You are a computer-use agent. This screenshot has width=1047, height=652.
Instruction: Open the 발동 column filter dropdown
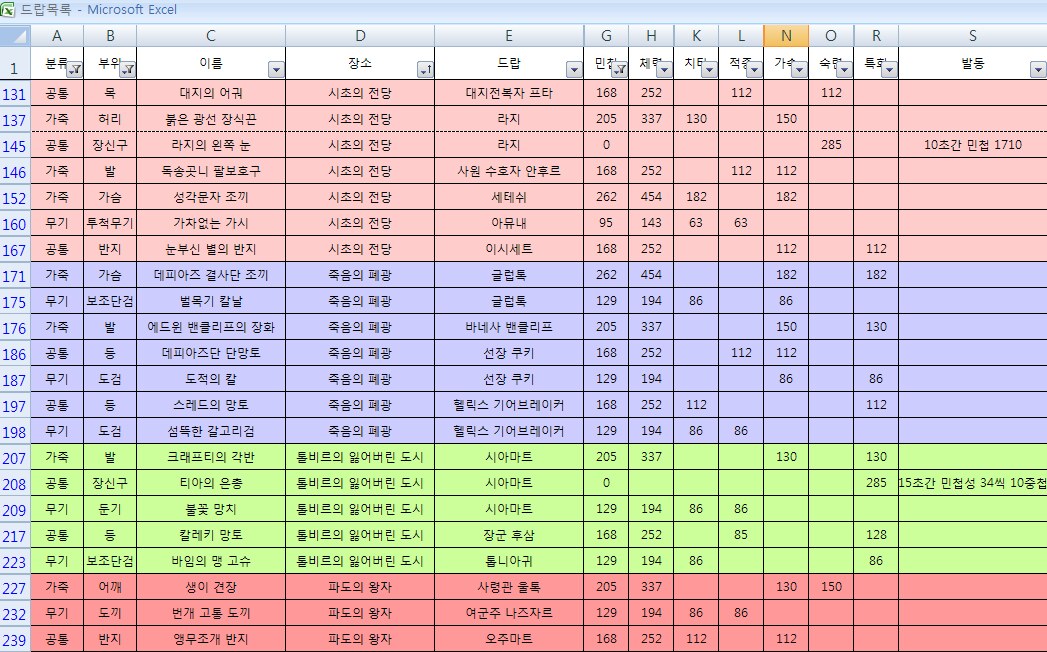pos(1037,70)
